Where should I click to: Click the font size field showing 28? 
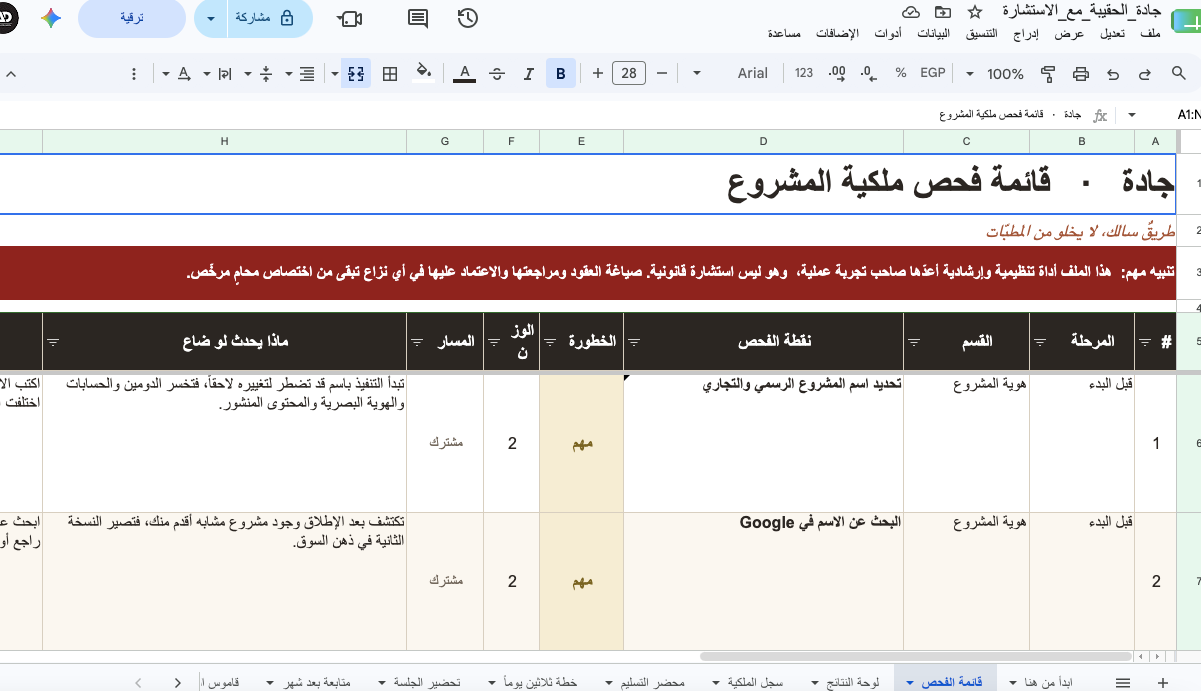629,73
